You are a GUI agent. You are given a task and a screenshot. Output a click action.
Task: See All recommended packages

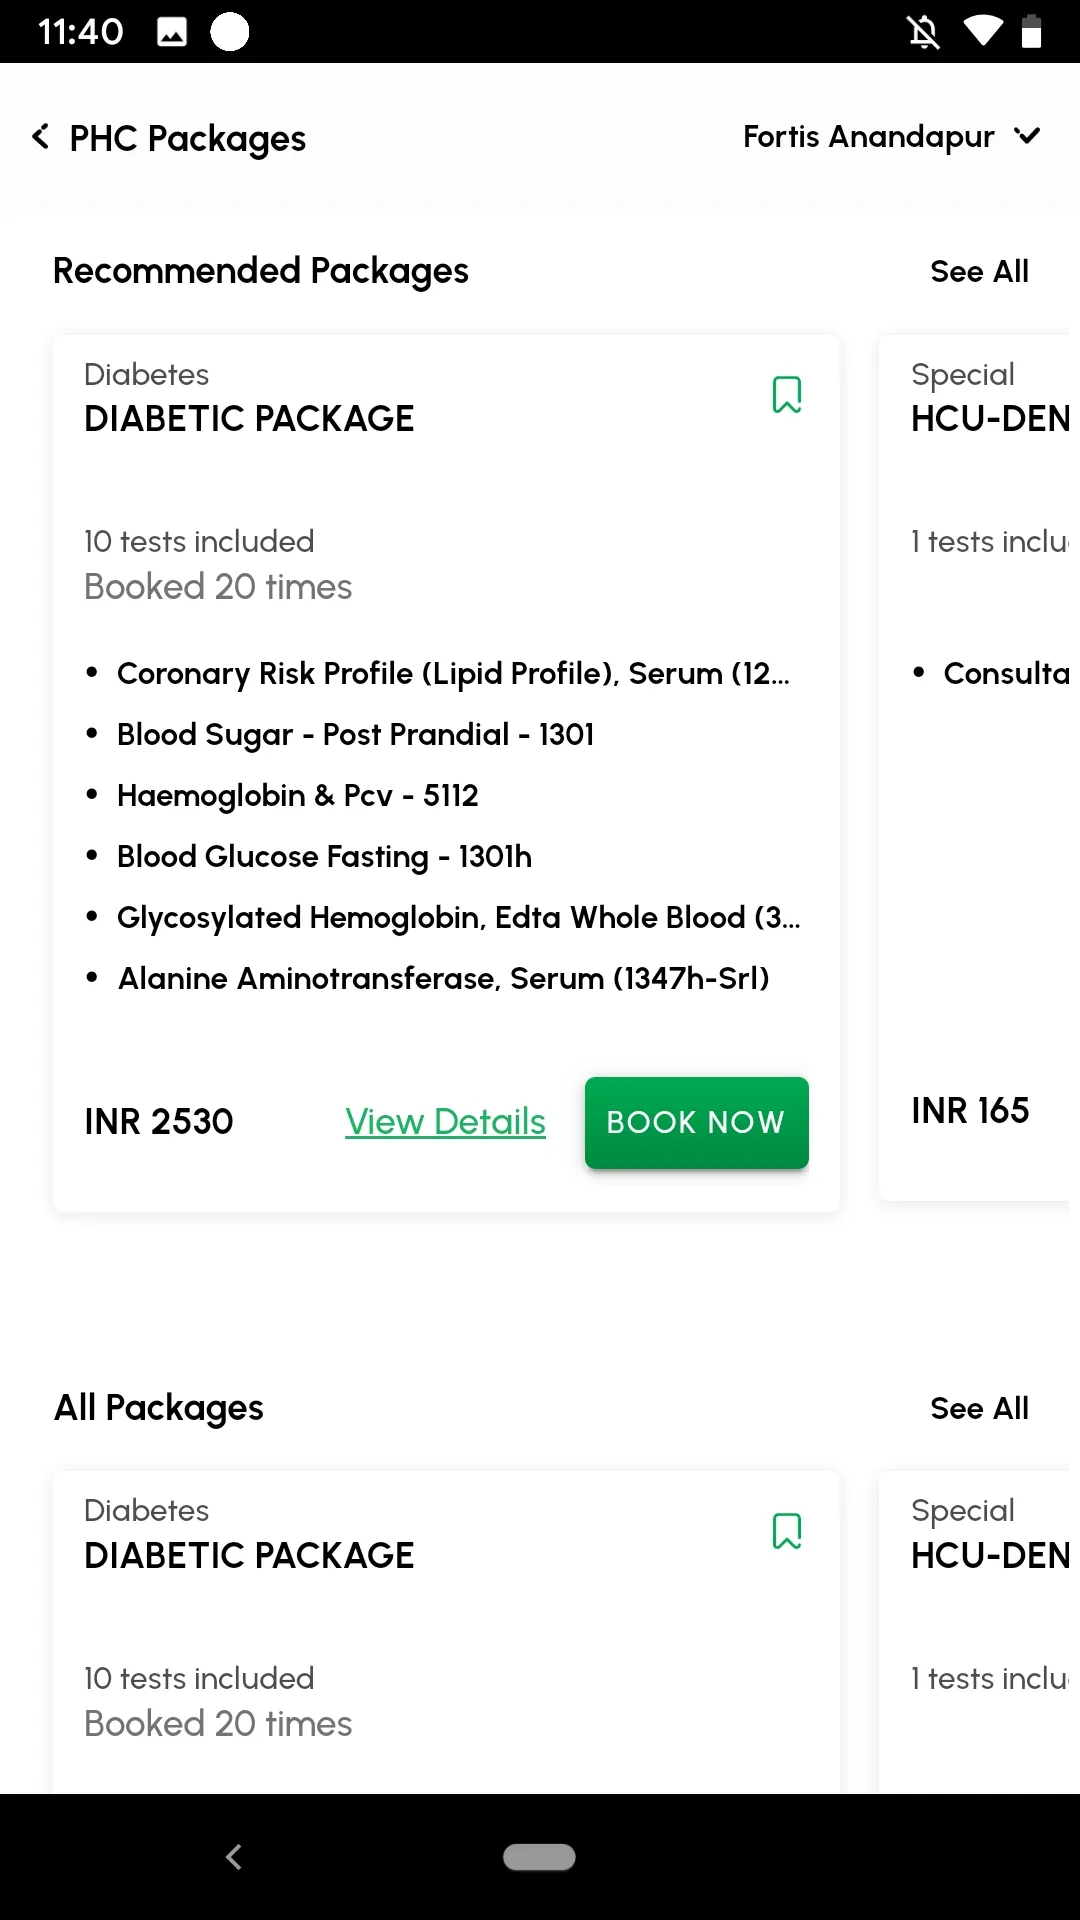click(979, 271)
